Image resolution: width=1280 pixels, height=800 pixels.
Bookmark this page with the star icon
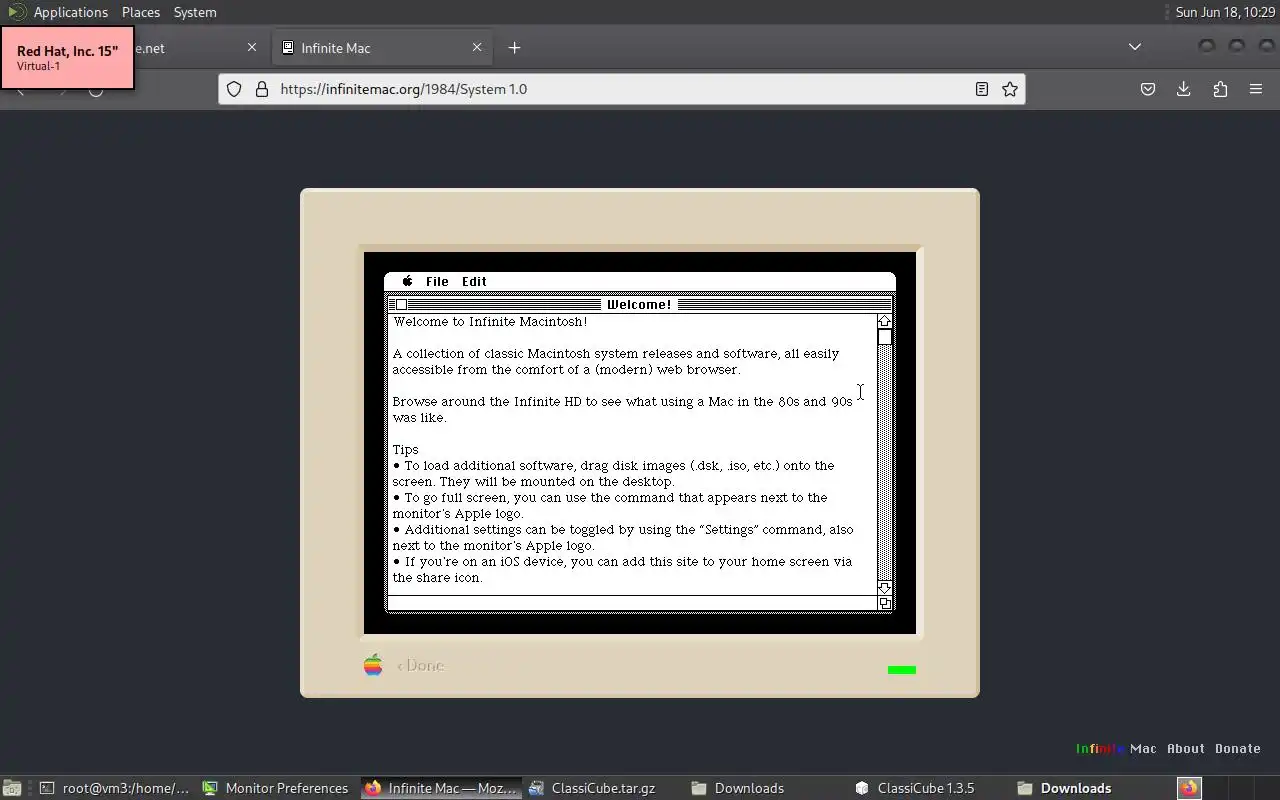tap(1010, 89)
